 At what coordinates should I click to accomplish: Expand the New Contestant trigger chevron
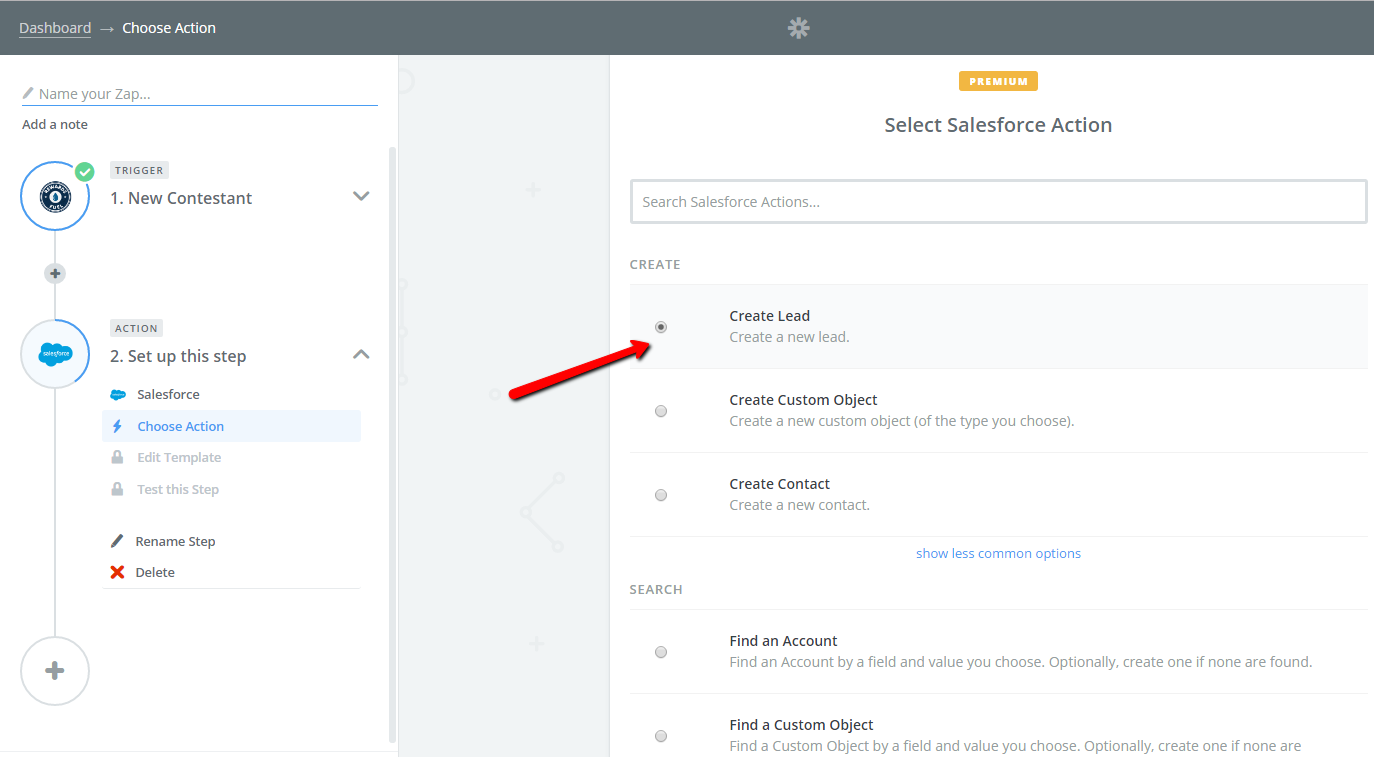point(362,196)
